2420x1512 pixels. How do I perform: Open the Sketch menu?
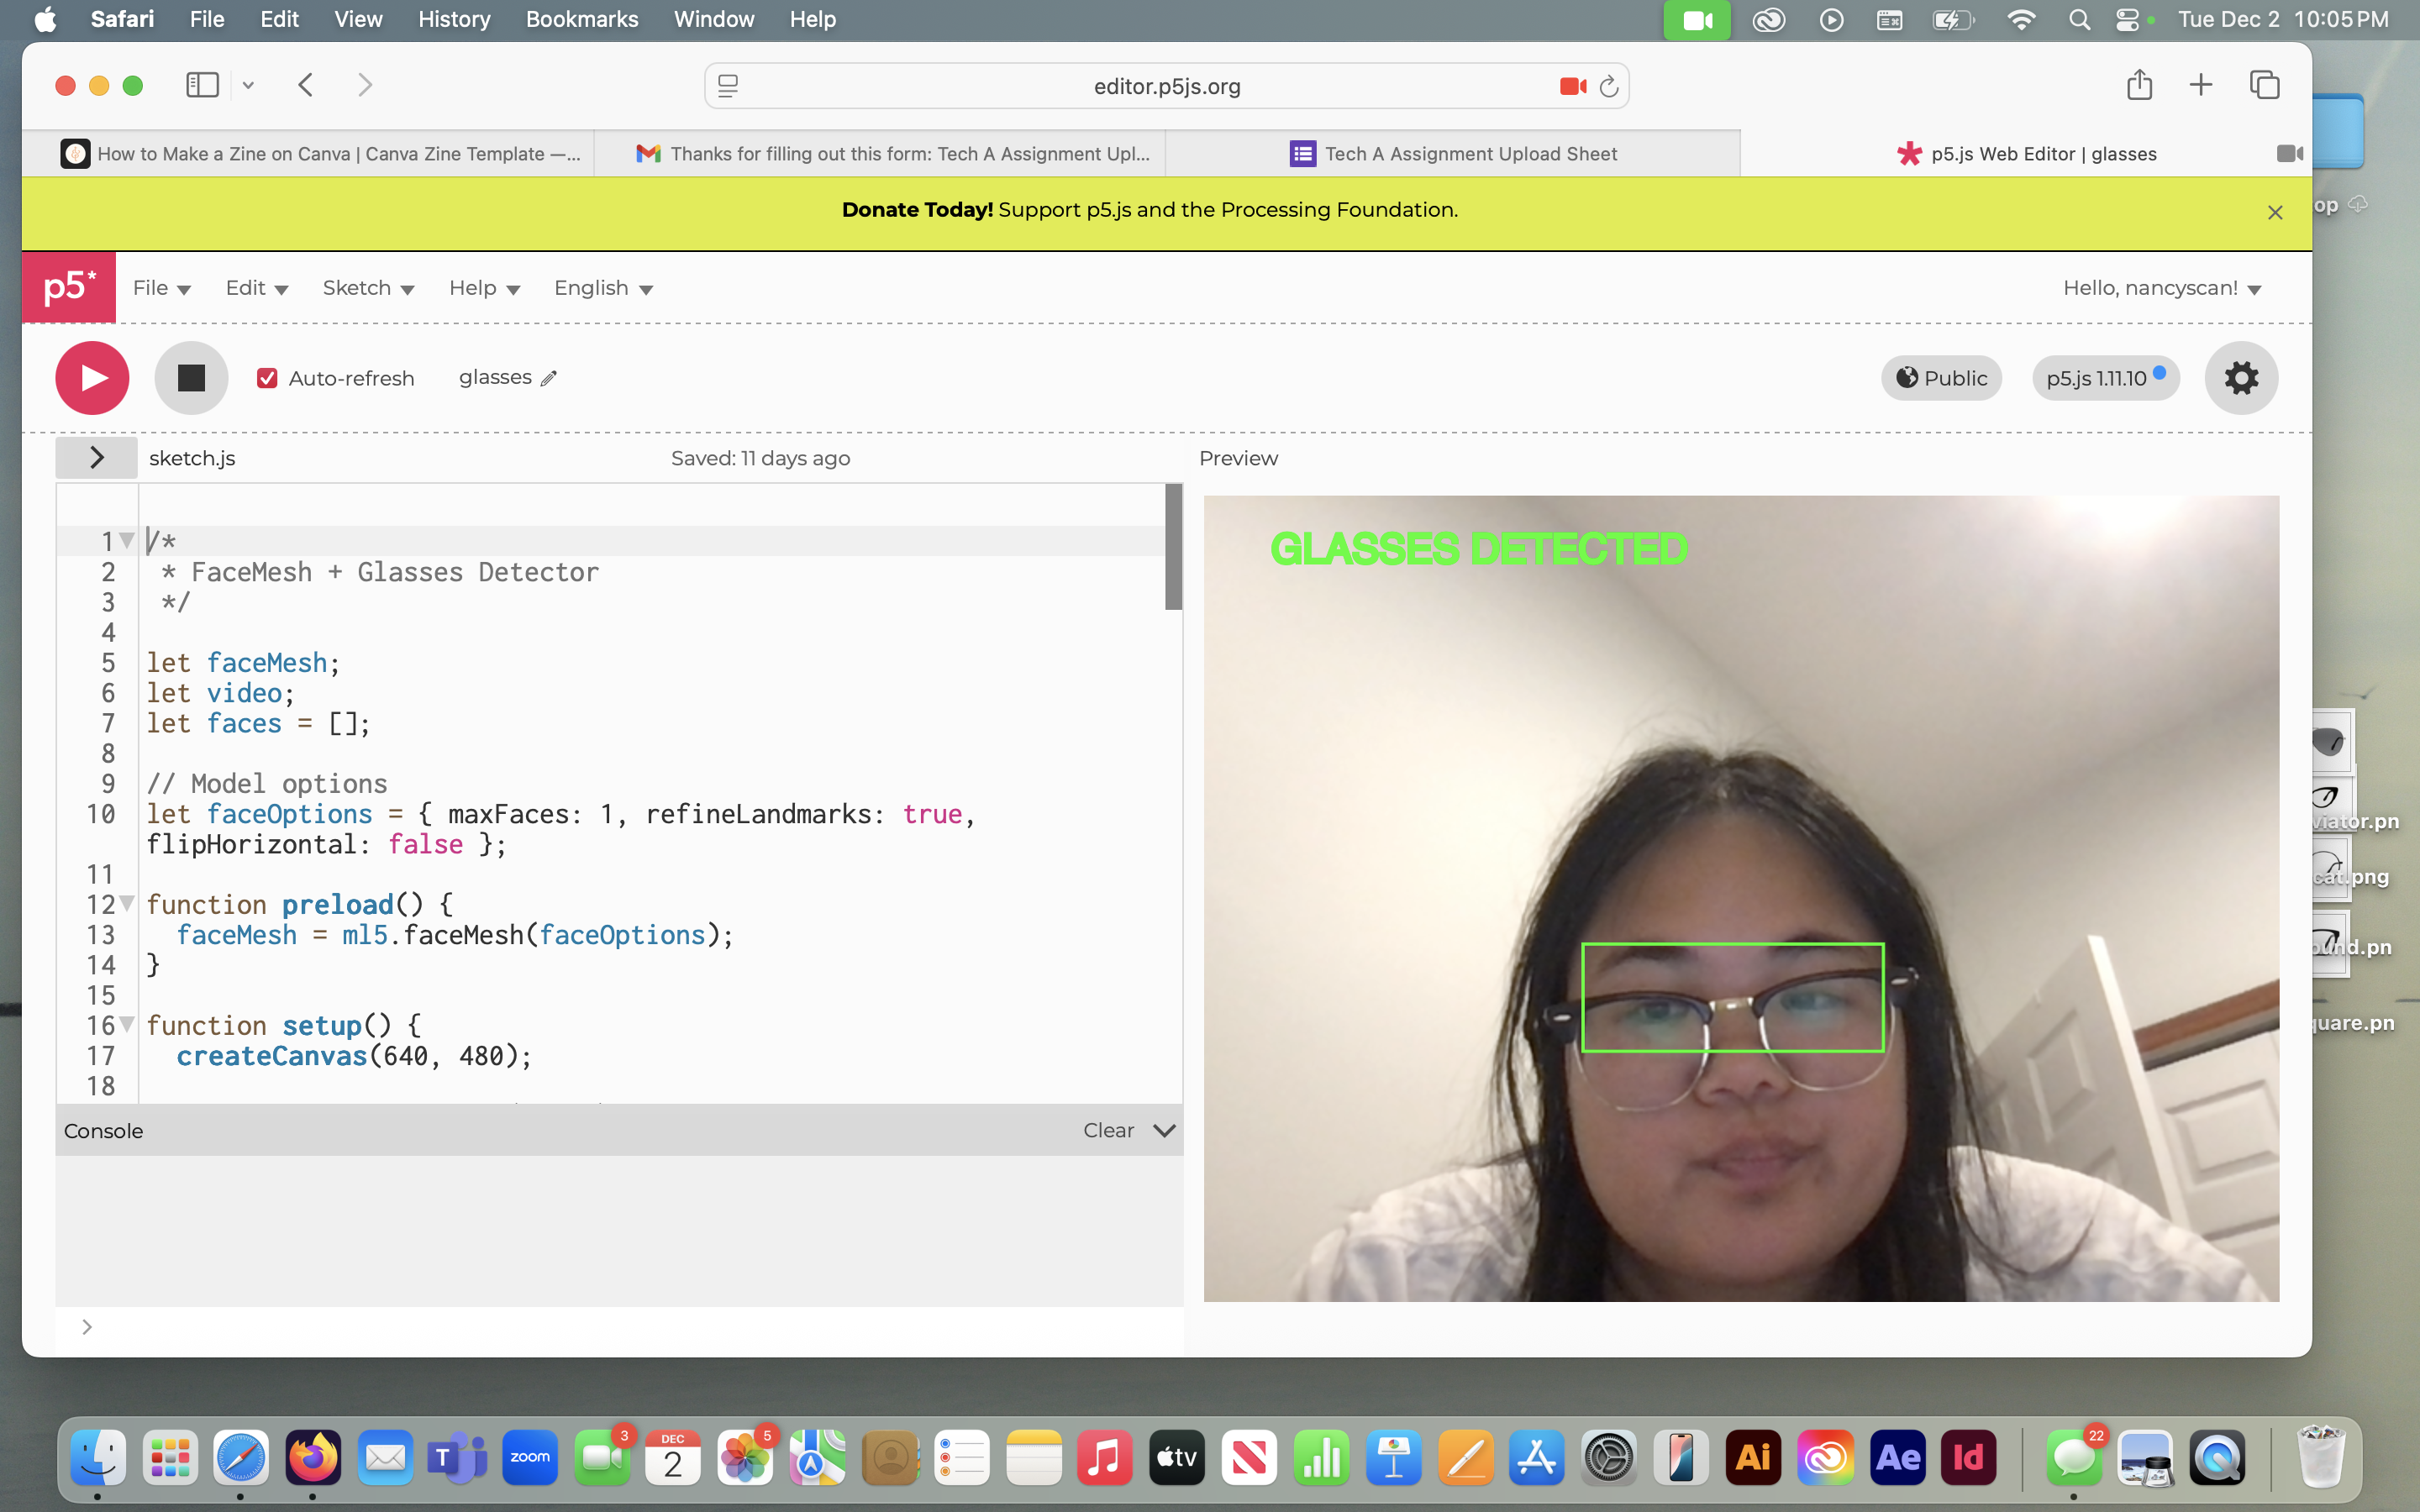click(367, 288)
